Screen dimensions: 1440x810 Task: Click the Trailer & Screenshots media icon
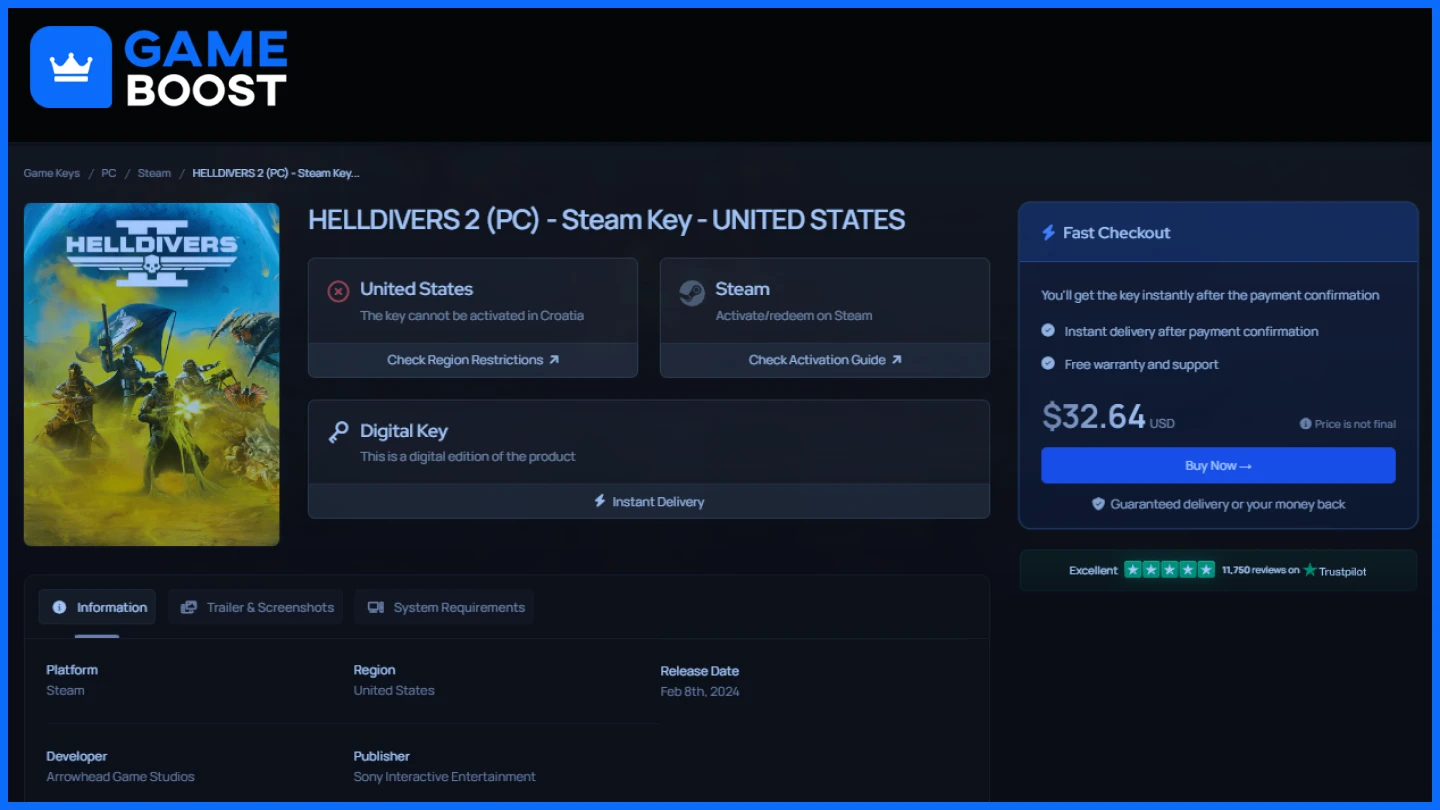tap(189, 607)
